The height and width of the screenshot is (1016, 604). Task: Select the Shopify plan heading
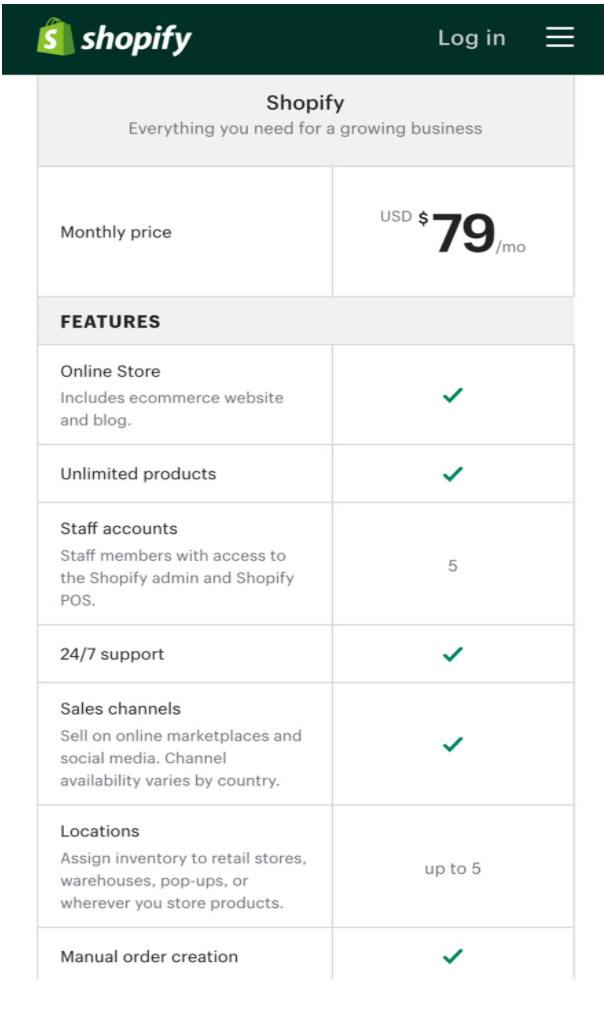point(305,102)
